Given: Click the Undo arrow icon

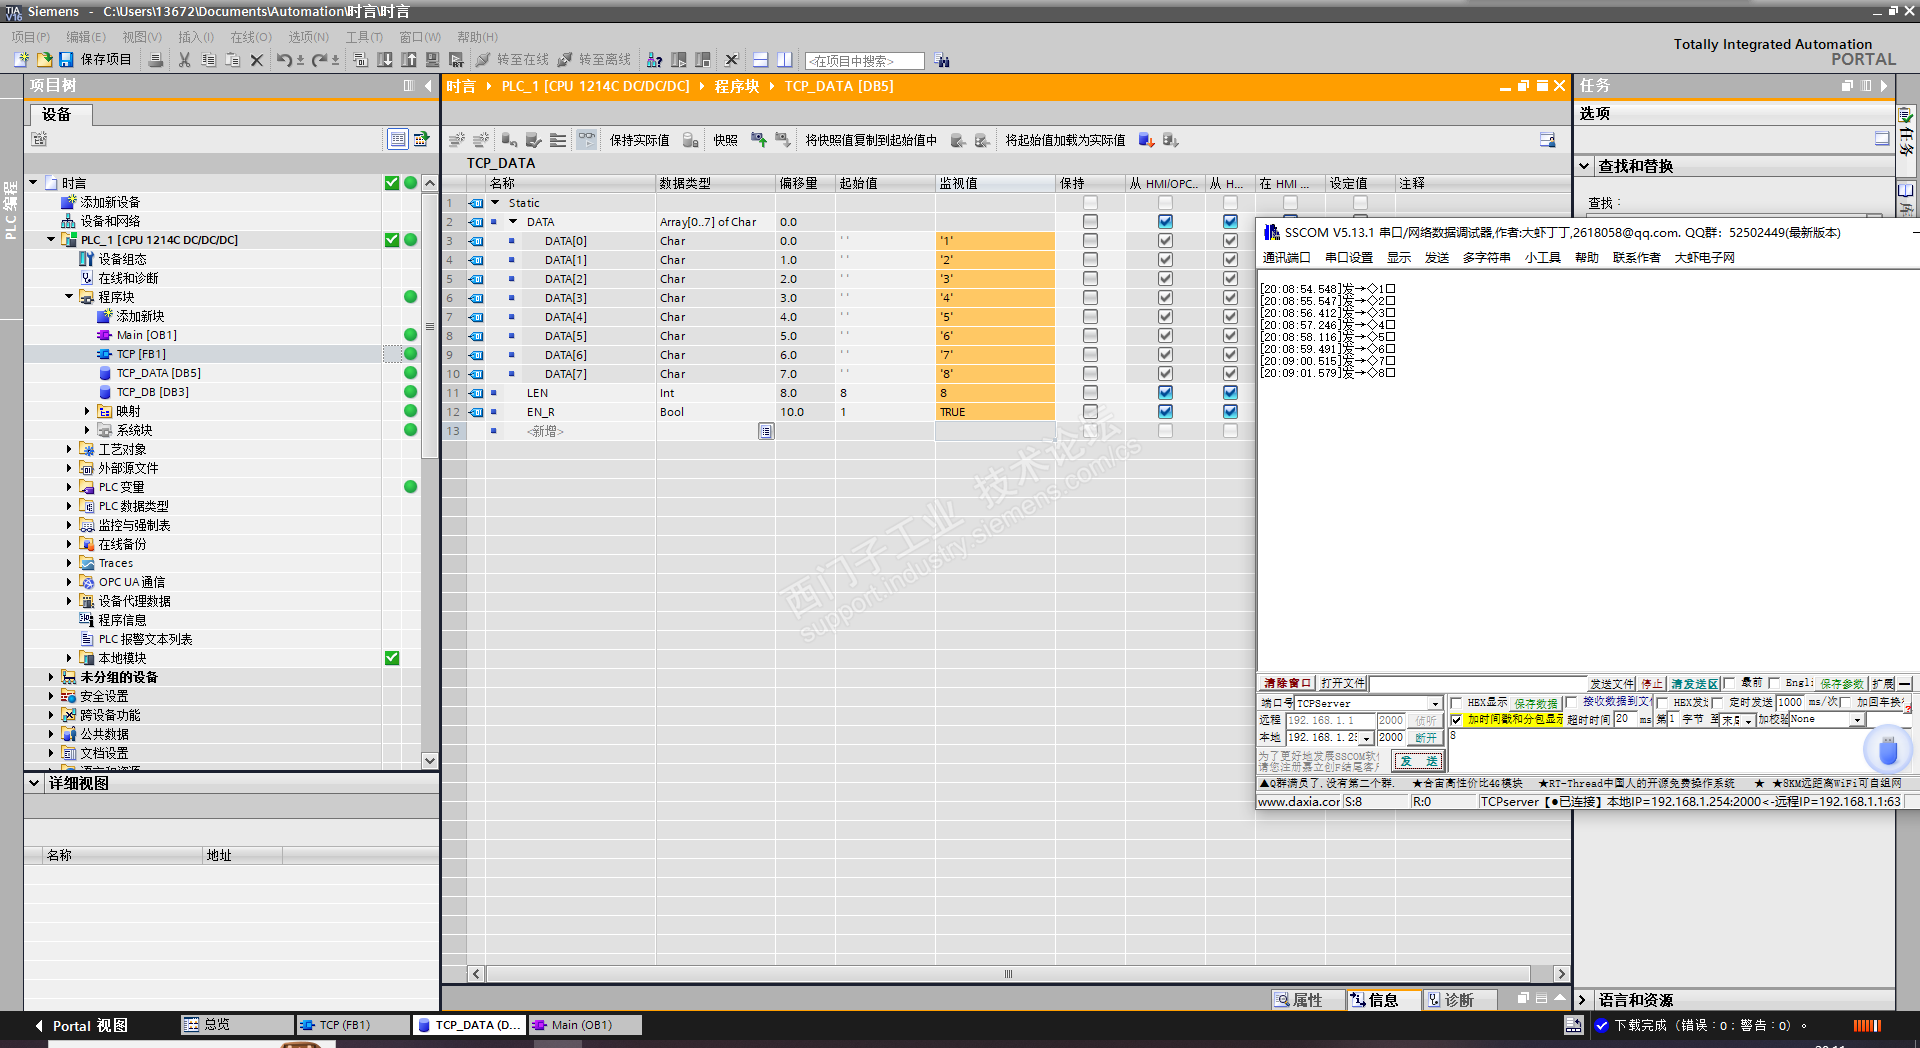Looking at the screenshot, I should pos(284,60).
